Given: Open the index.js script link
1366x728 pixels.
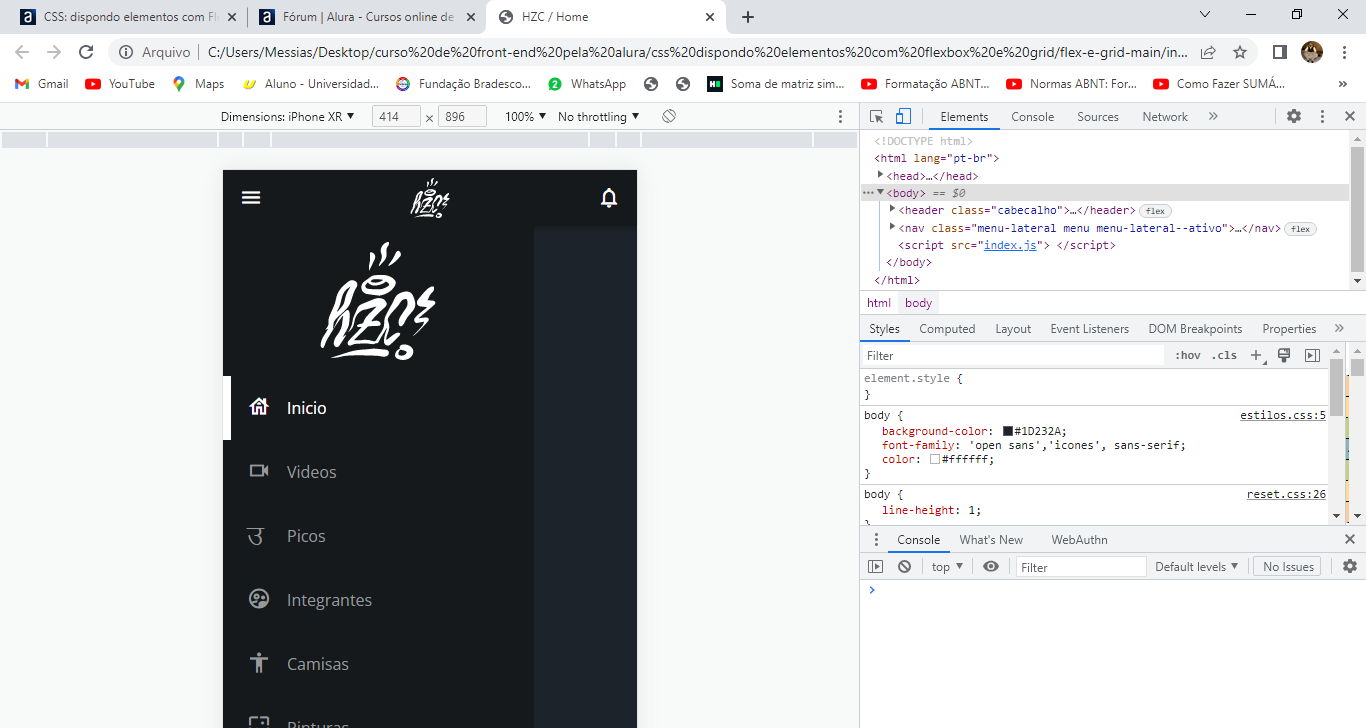Looking at the screenshot, I should click(x=1012, y=245).
